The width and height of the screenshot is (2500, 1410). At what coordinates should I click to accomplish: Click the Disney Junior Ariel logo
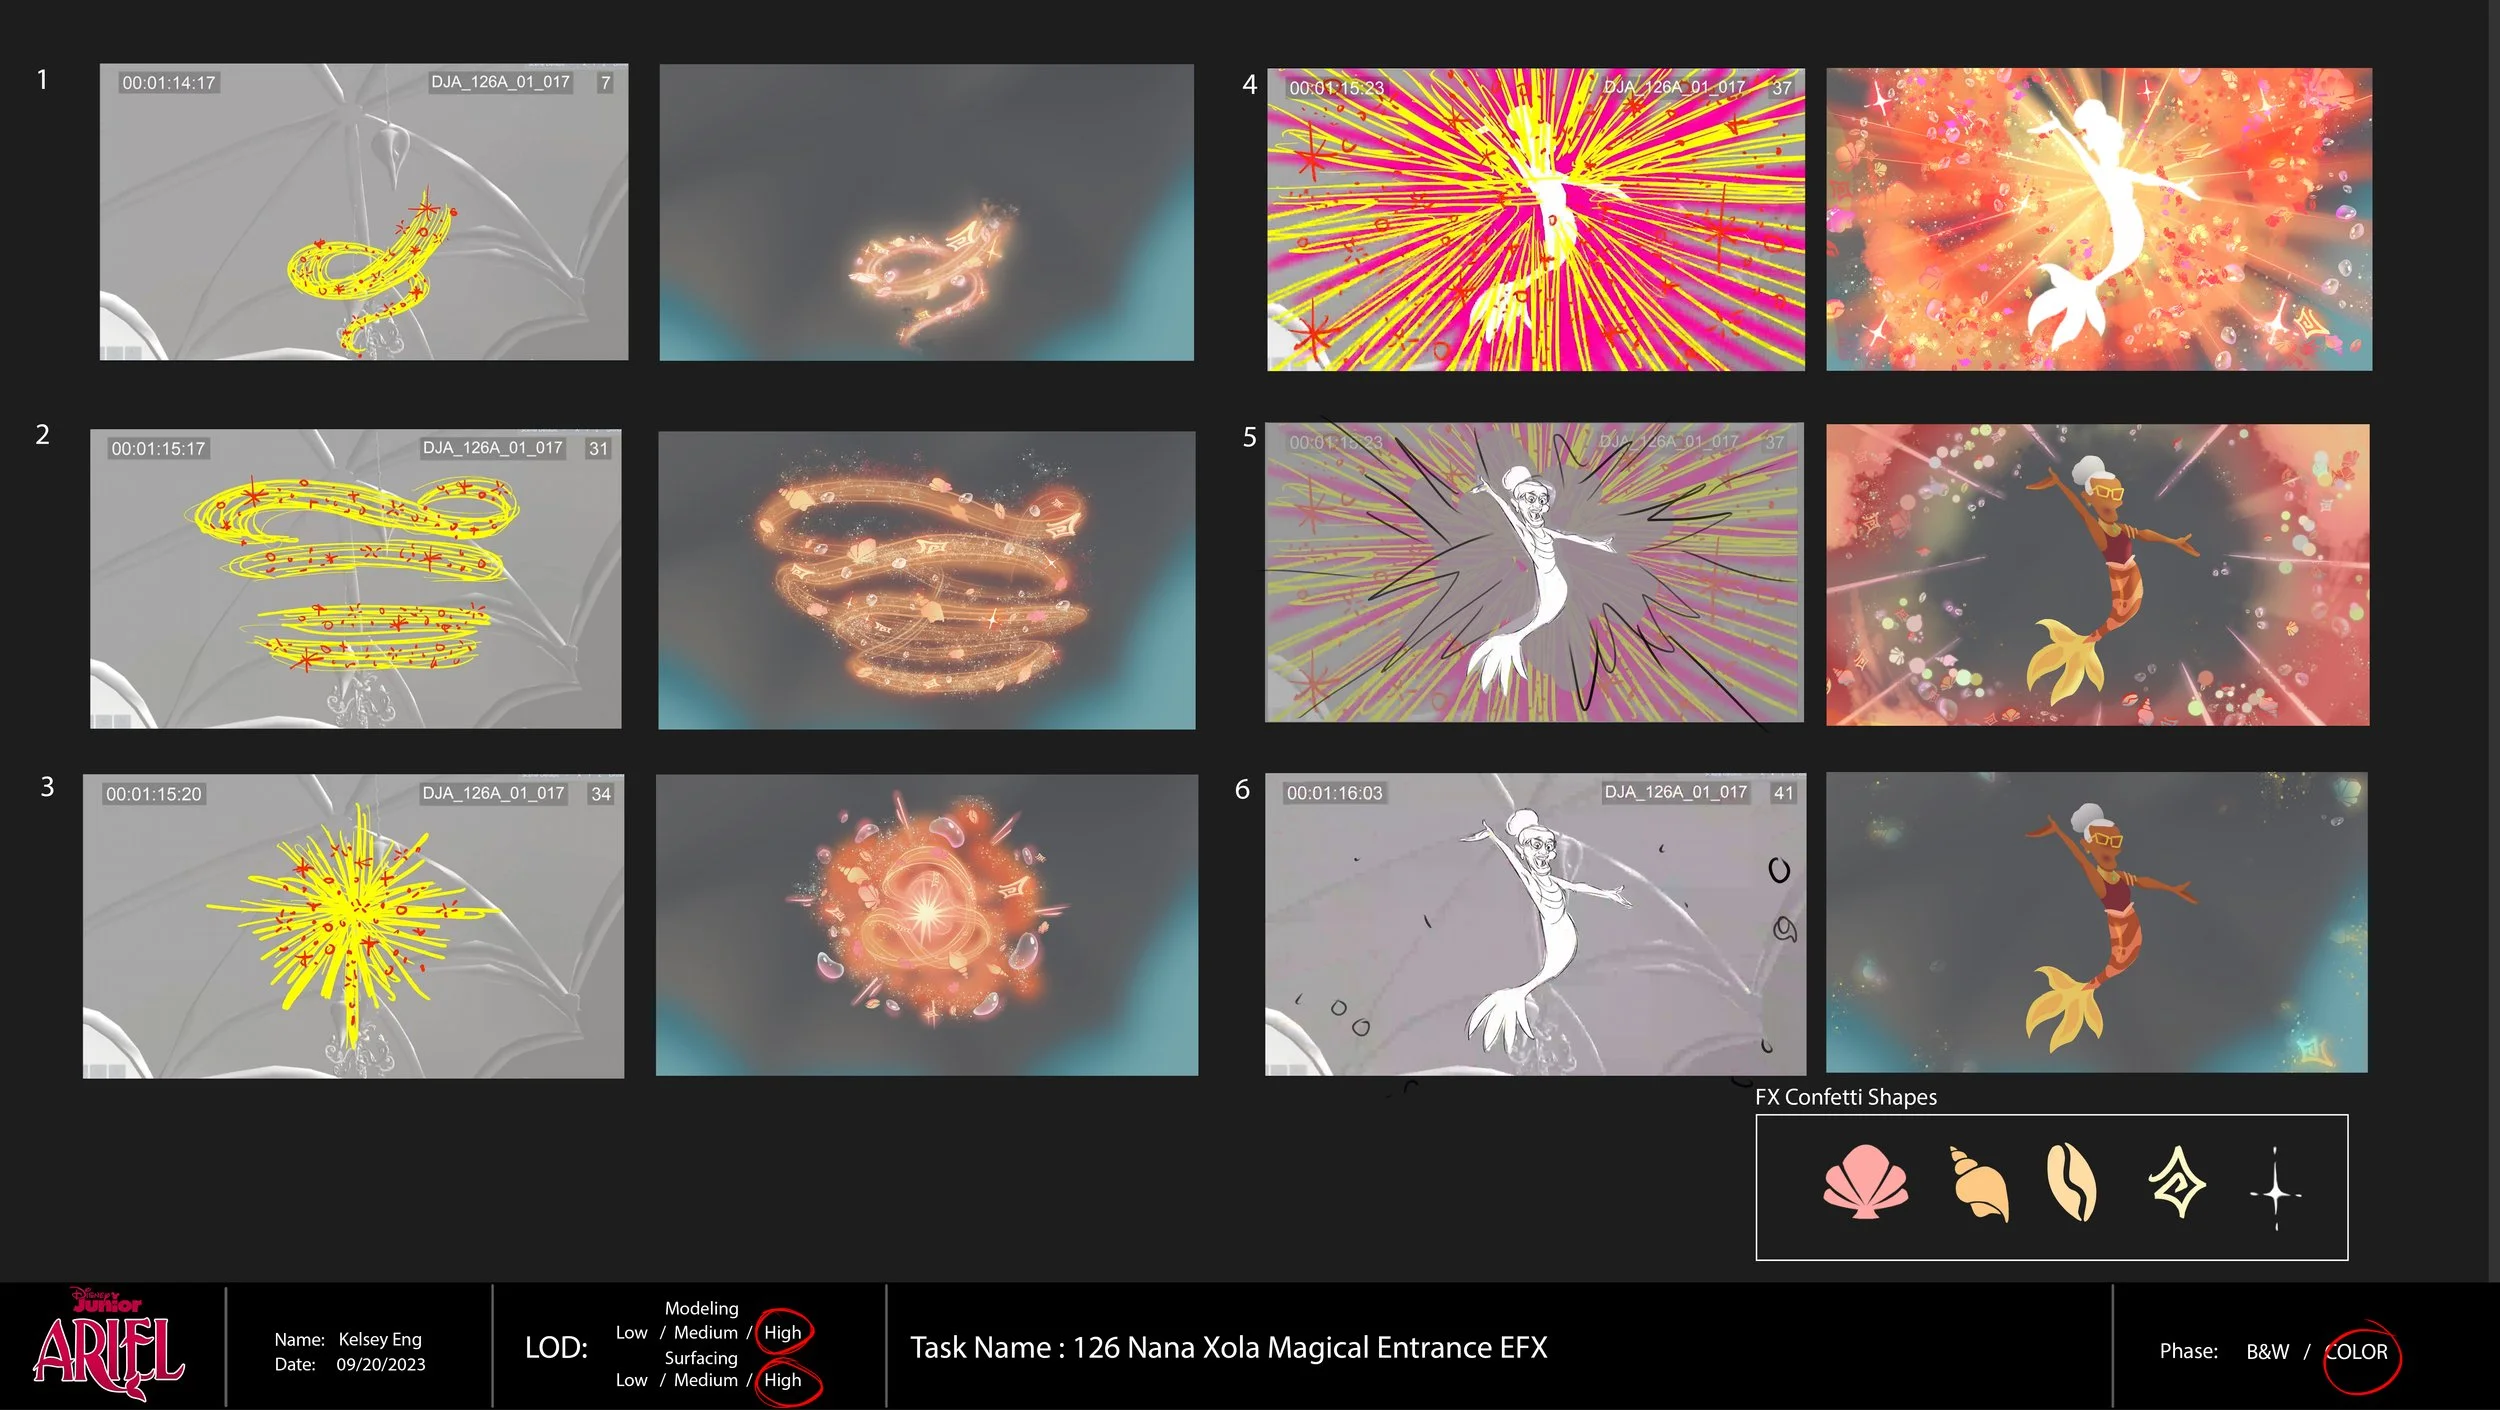pos(108,1345)
